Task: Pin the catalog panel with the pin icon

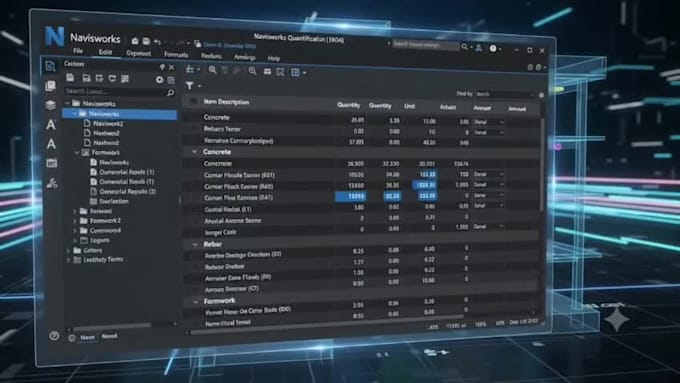Action: pyautogui.click(x=162, y=67)
